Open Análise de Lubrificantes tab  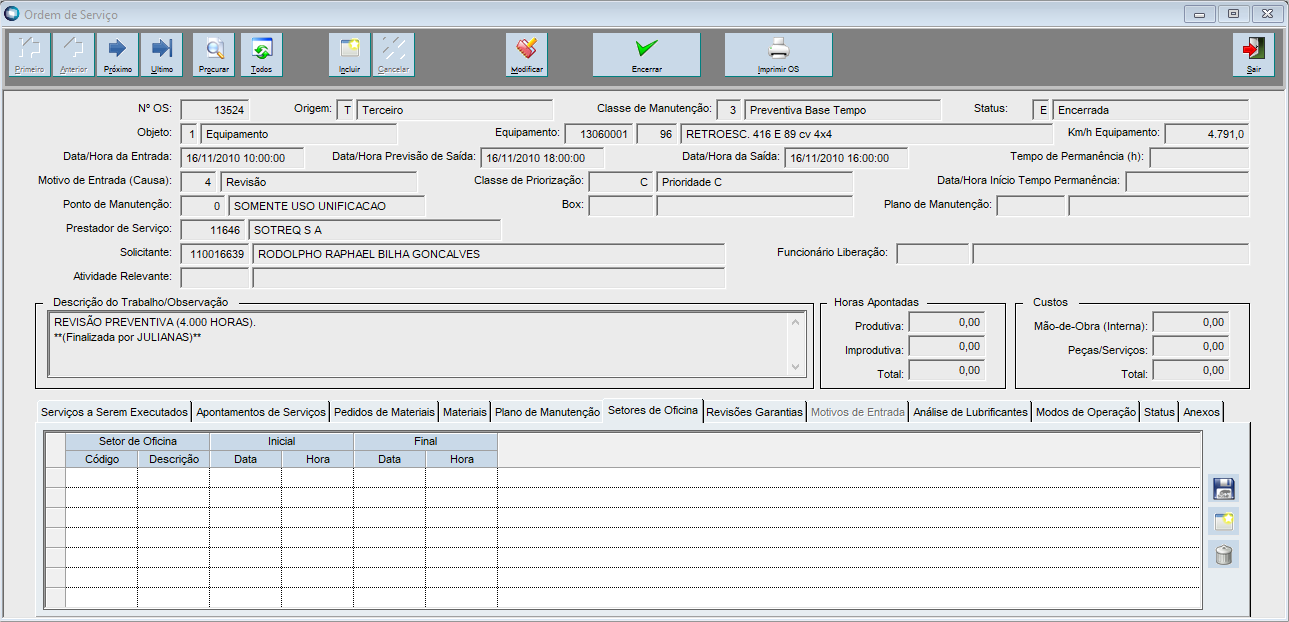pyautogui.click(x=971, y=412)
